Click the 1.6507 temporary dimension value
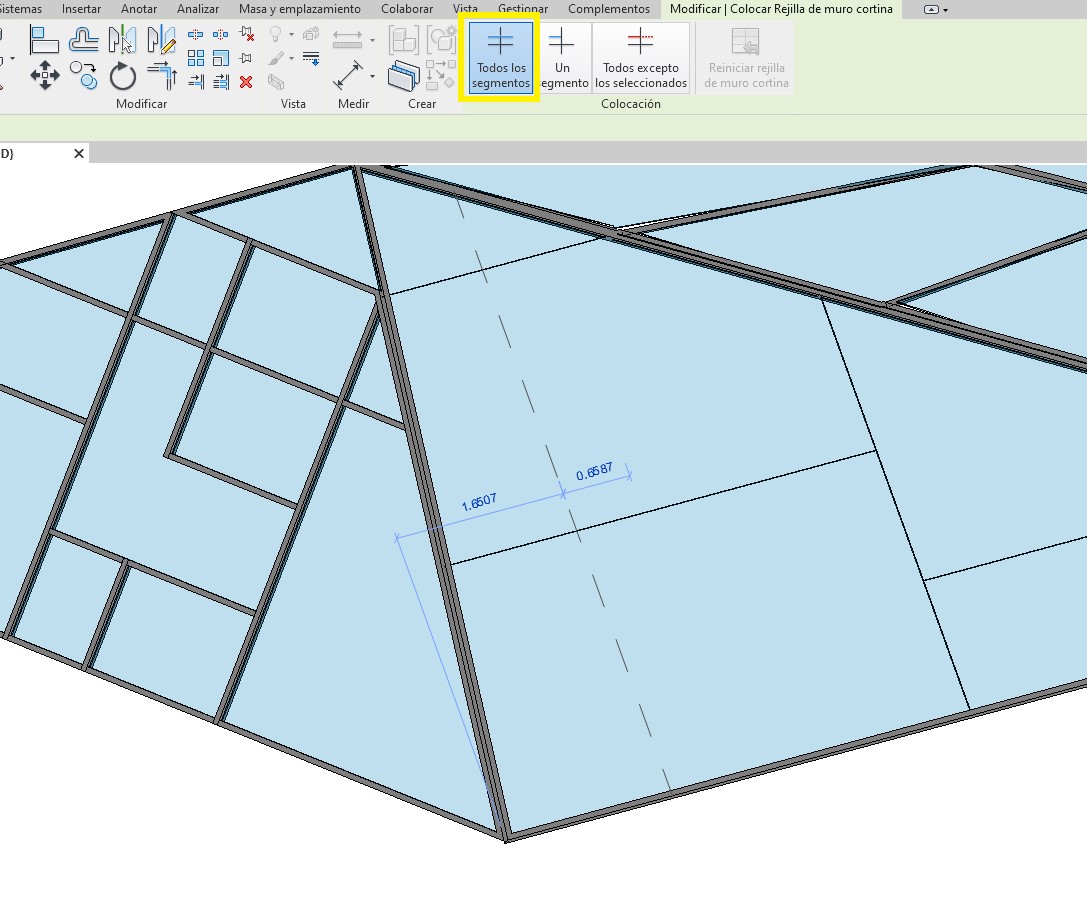 [478, 503]
